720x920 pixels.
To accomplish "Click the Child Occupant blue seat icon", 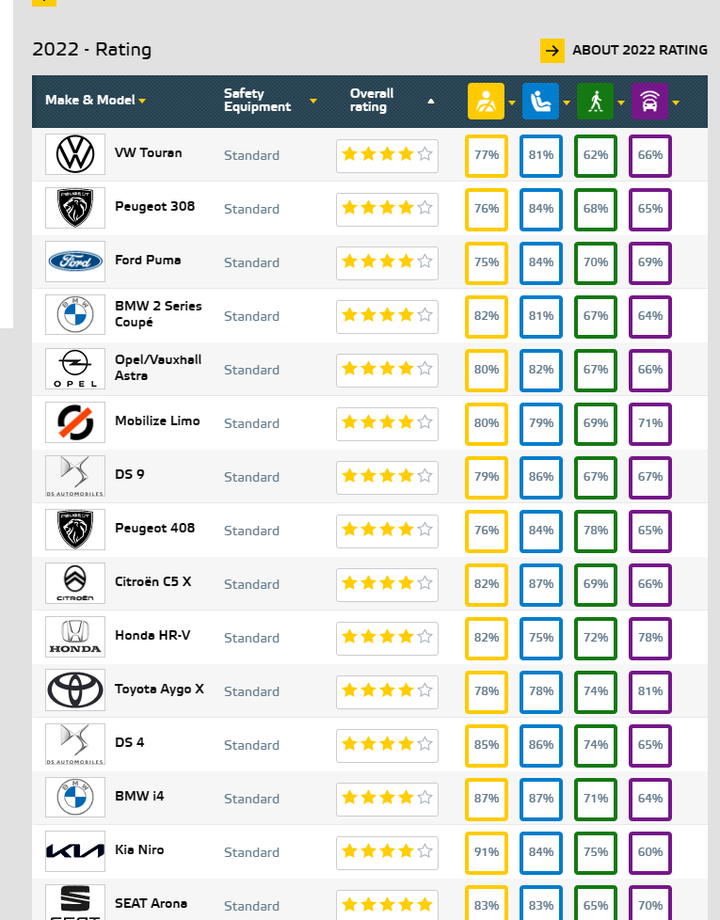I will click(x=540, y=101).
